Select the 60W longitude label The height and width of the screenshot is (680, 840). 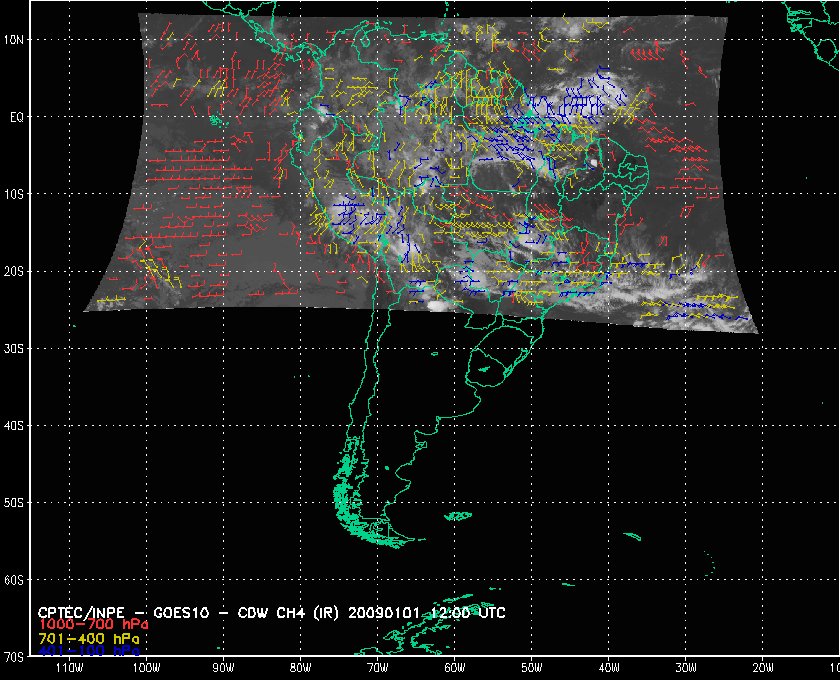click(x=454, y=669)
